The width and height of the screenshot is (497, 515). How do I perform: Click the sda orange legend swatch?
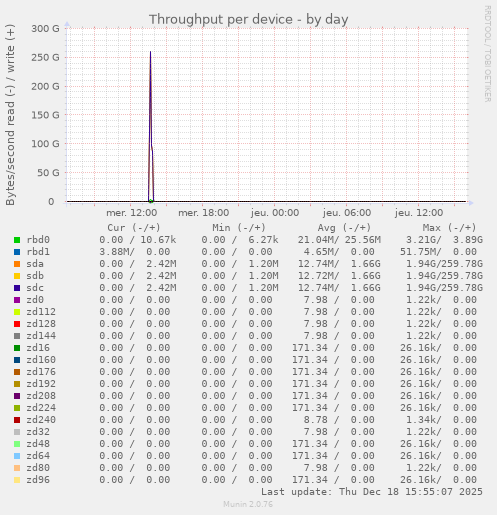(17, 264)
